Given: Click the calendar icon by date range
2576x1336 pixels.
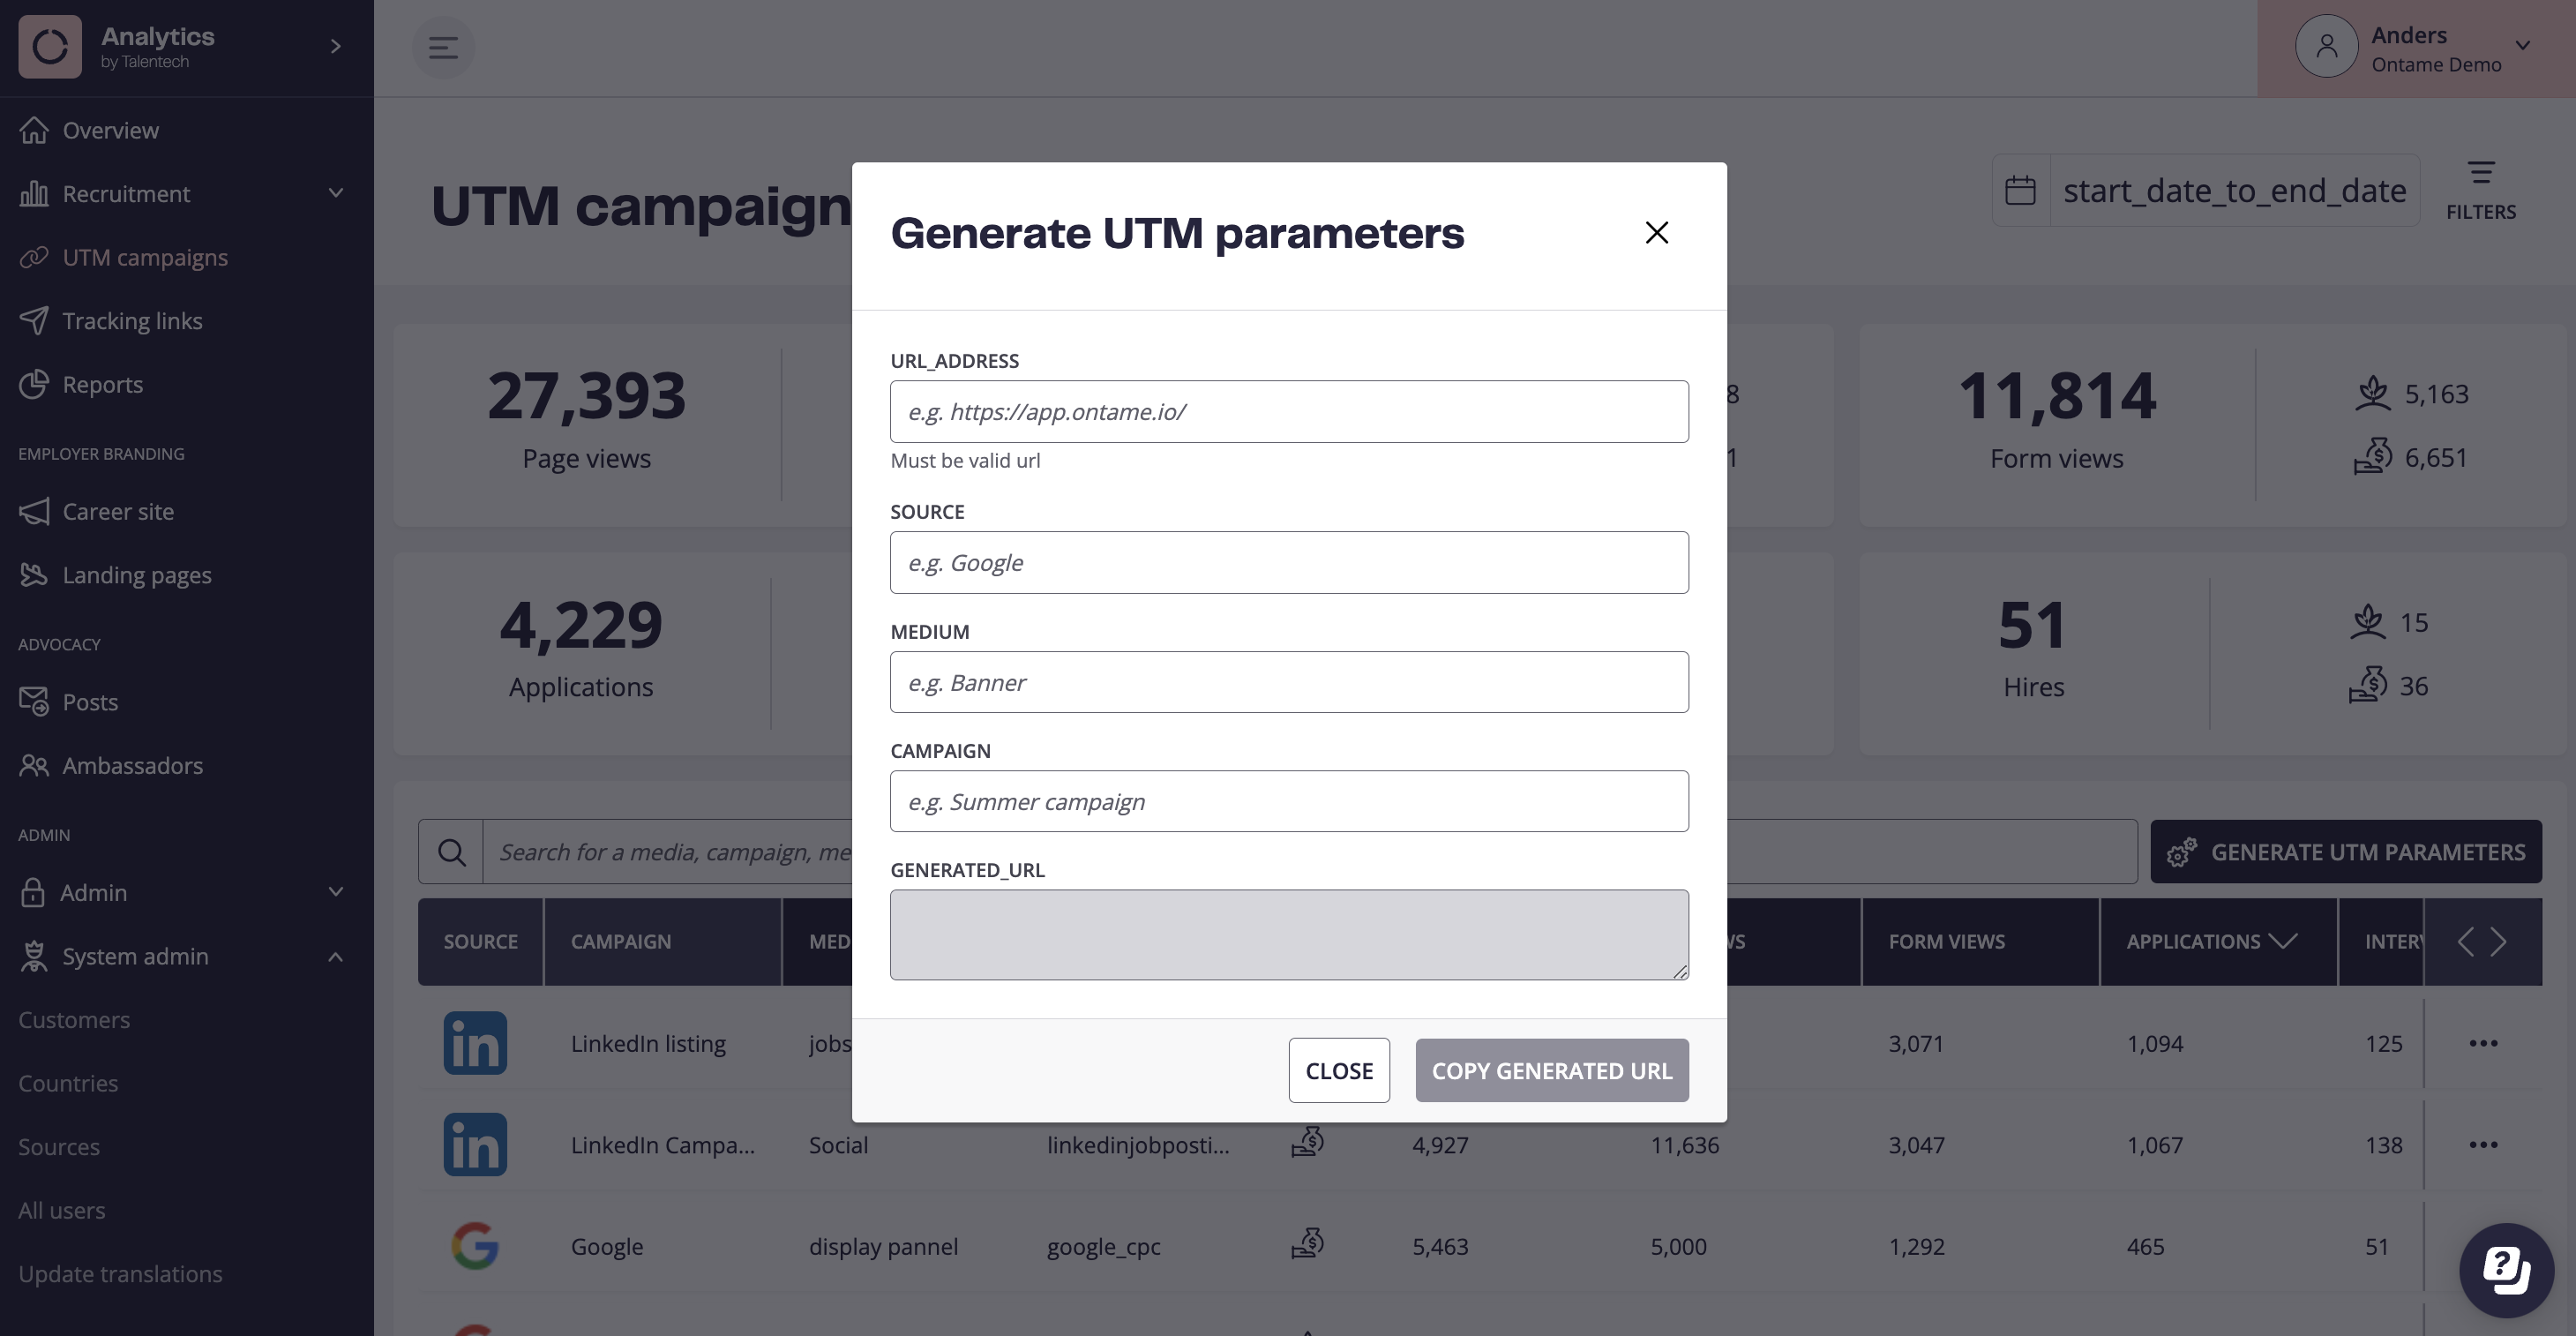Looking at the screenshot, I should [2020, 190].
